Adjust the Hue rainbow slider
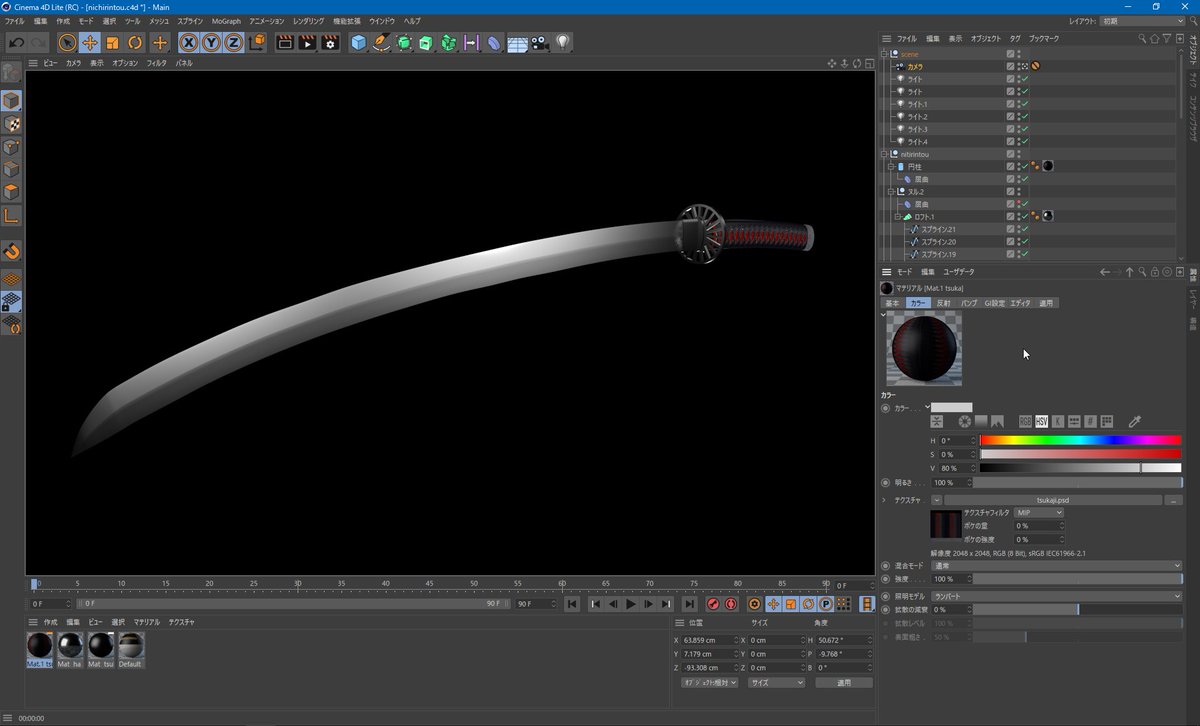 click(1080, 440)
